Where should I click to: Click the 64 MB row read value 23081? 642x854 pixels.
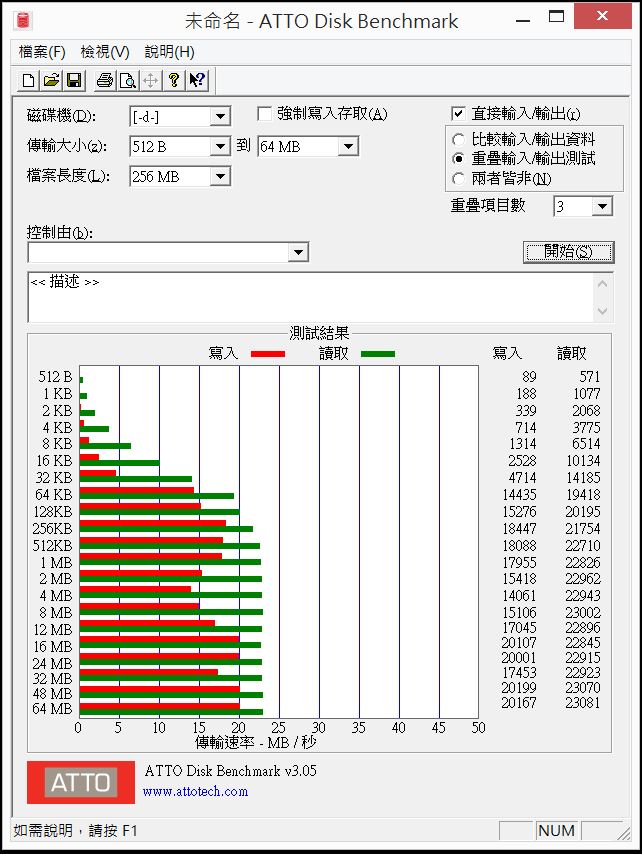point(583,703)
